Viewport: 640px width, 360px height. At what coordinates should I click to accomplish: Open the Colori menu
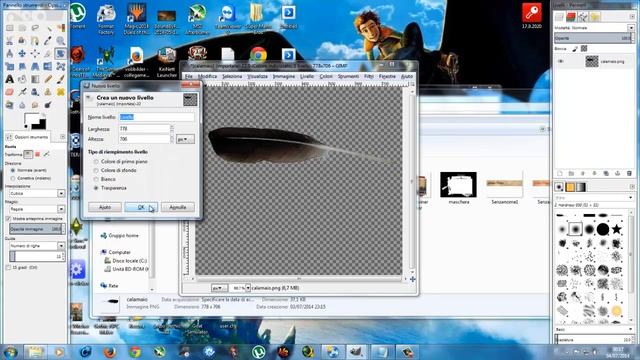pyautogui.click(x=326, y=76)
